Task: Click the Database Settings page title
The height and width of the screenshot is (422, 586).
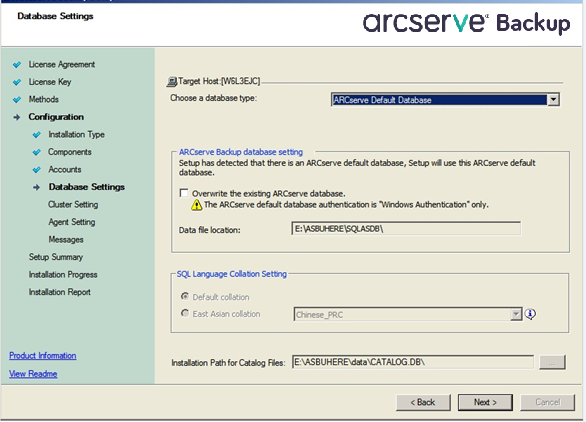Action: [55, 16]
